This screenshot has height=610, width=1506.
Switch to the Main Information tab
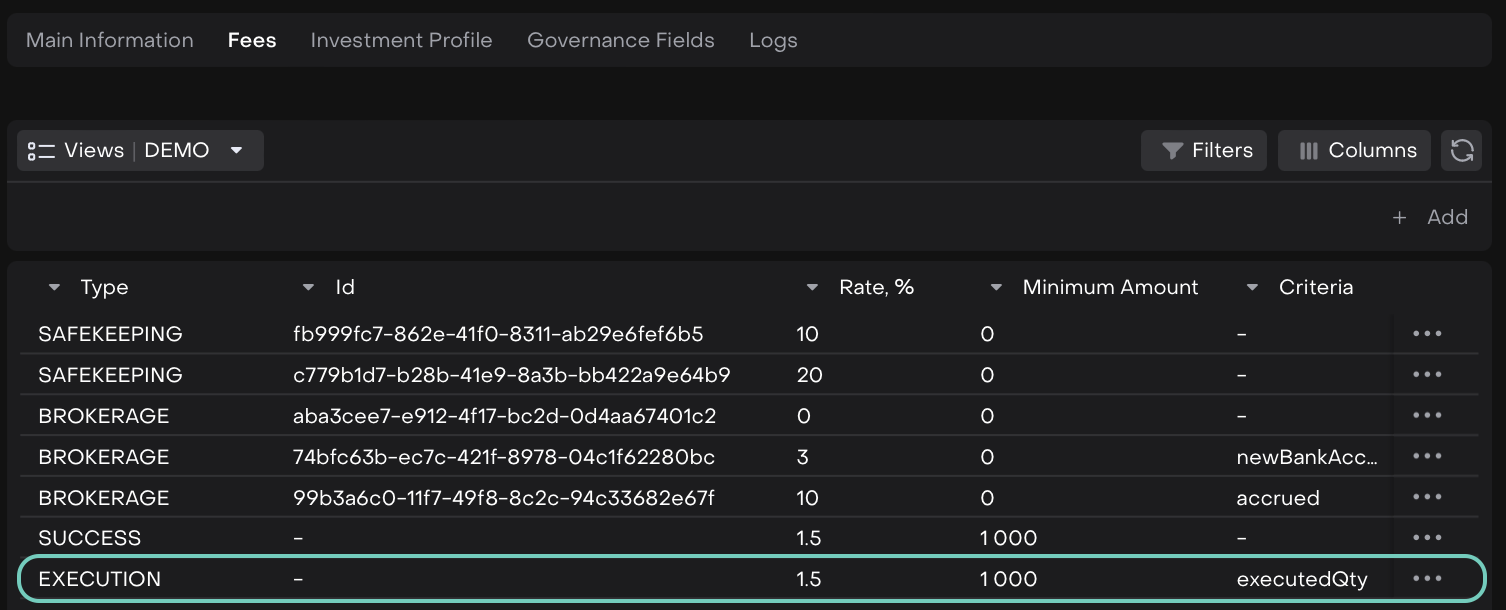pos(110,41)
